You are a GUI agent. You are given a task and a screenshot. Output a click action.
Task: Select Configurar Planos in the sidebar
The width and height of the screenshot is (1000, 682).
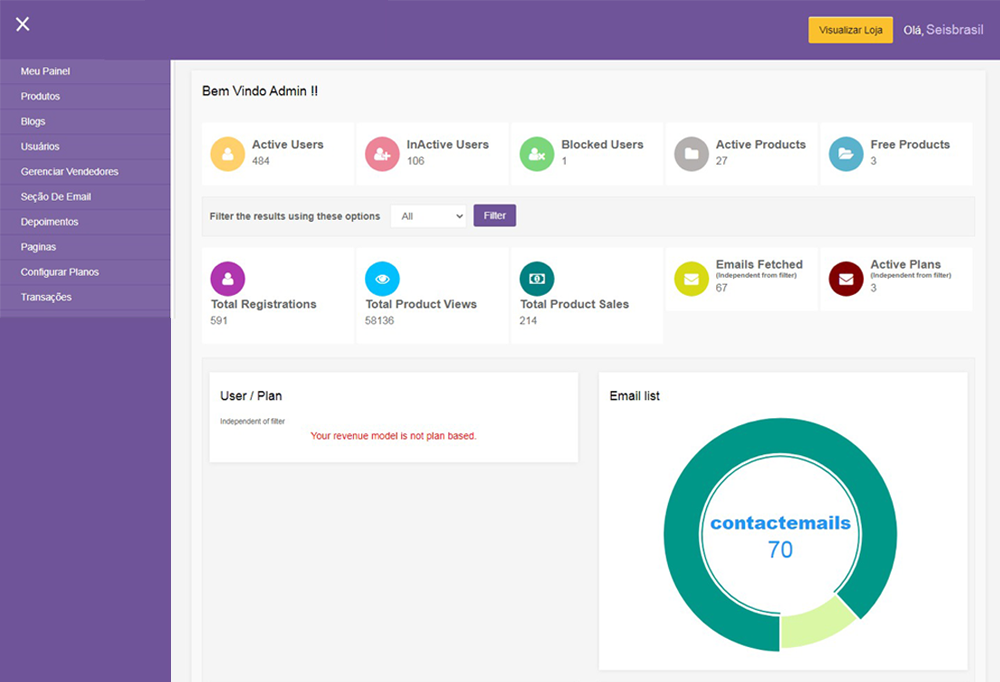pyautogui.click(x=59, y=272)
